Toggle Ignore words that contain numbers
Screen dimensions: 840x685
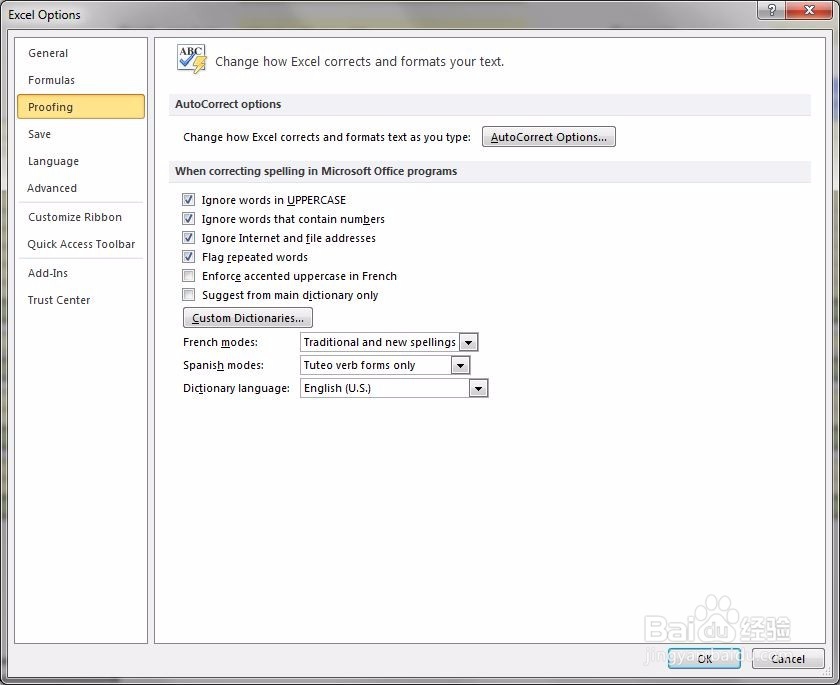point(188,219)
